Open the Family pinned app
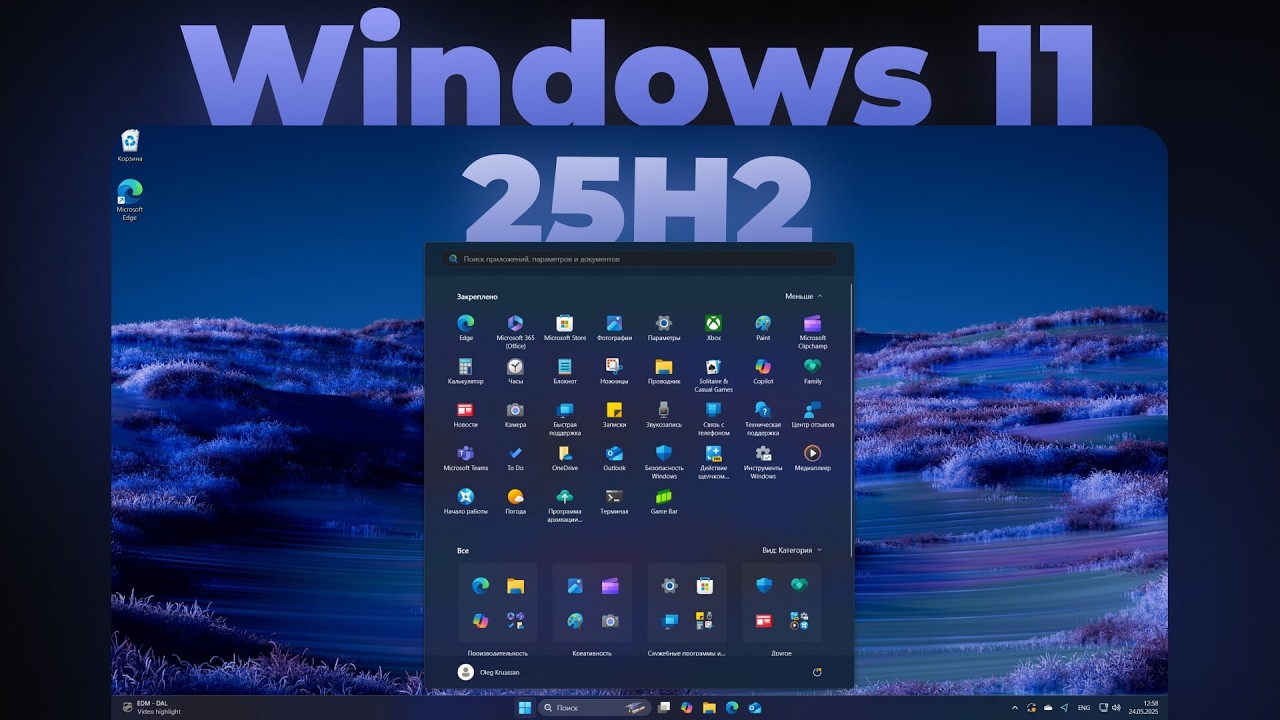 click(x=812, y=371)
